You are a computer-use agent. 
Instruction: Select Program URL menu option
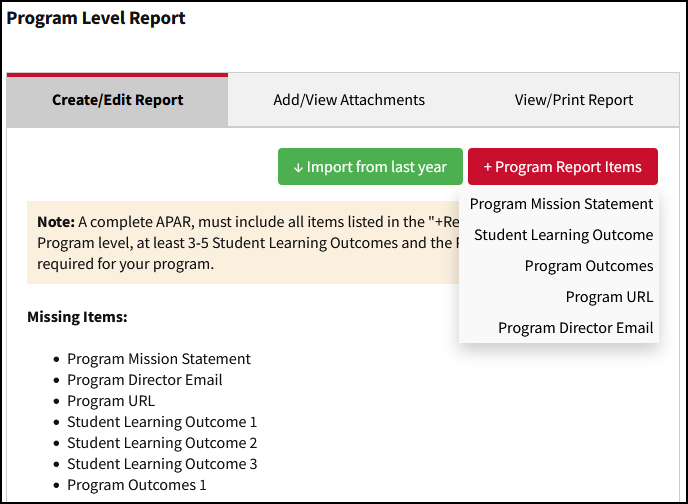[x=609, y=297]
